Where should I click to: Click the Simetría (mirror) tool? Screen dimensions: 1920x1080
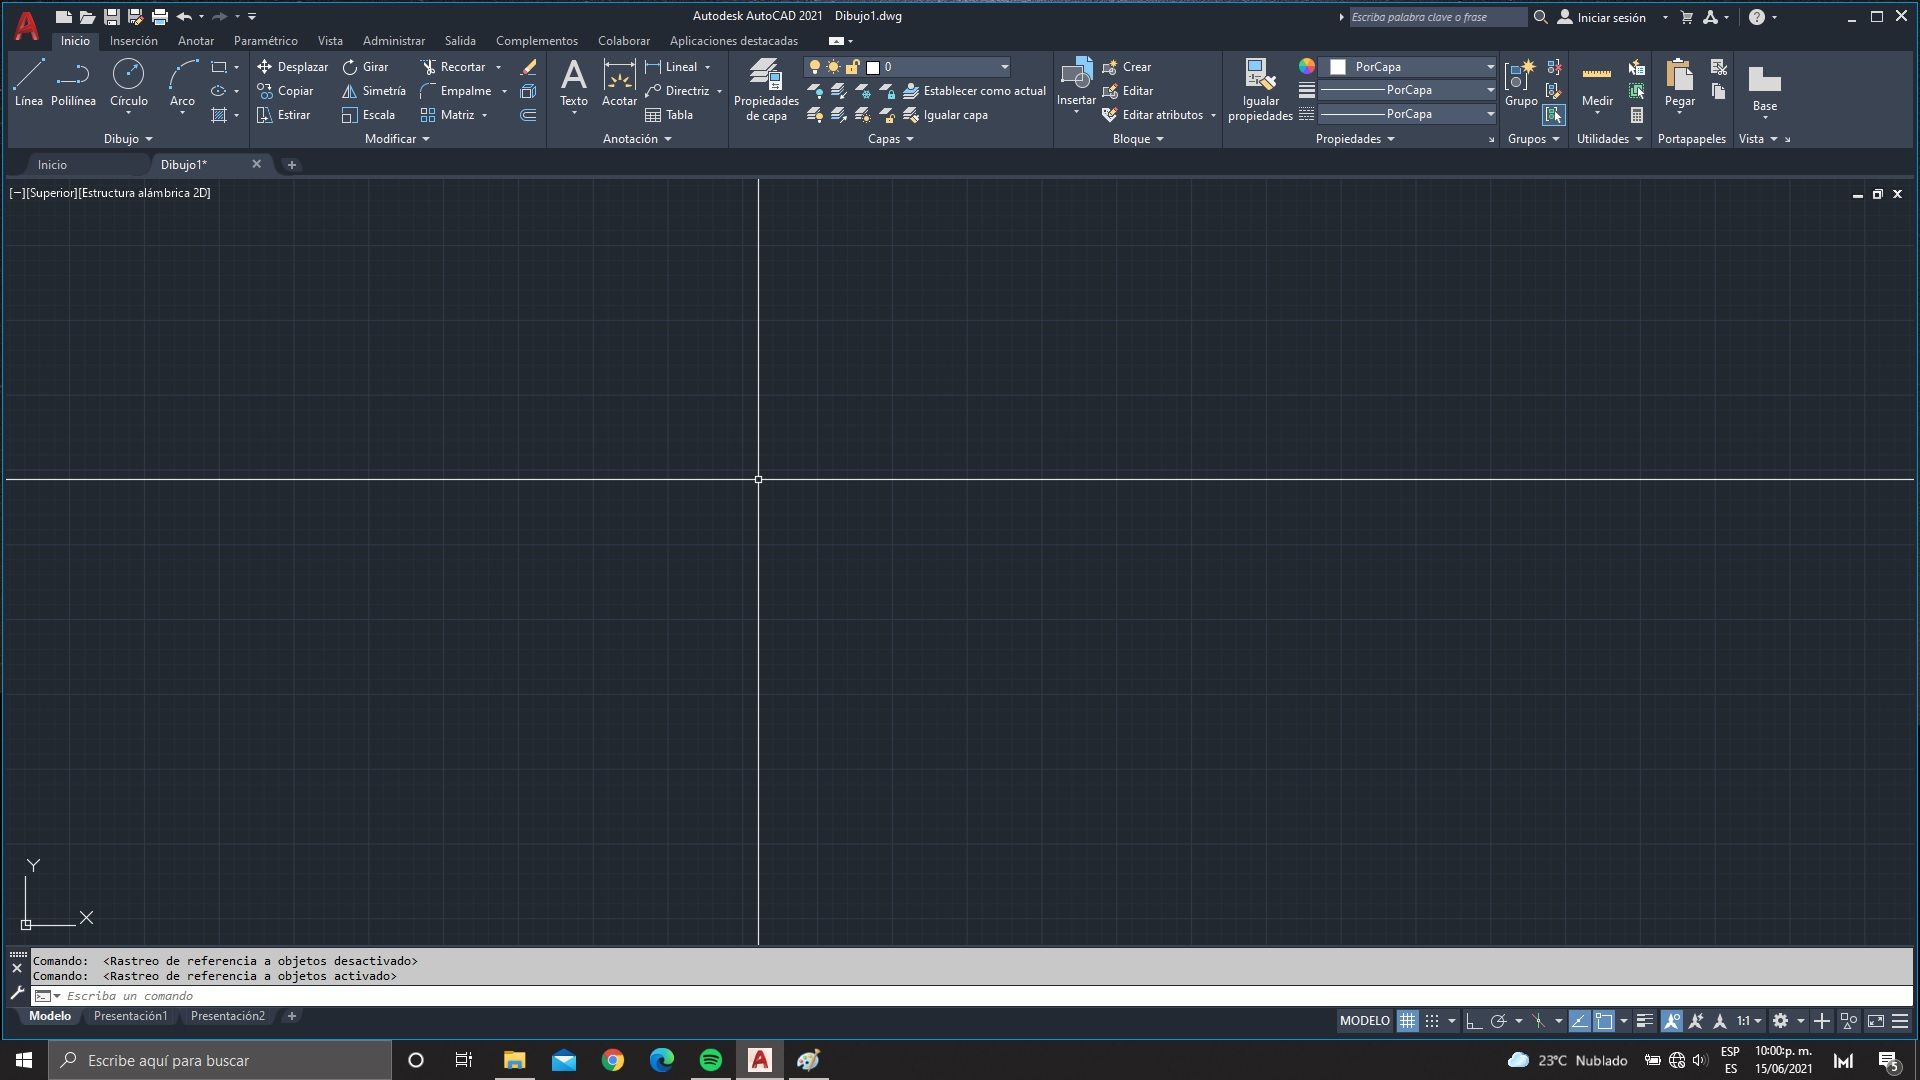374,91
